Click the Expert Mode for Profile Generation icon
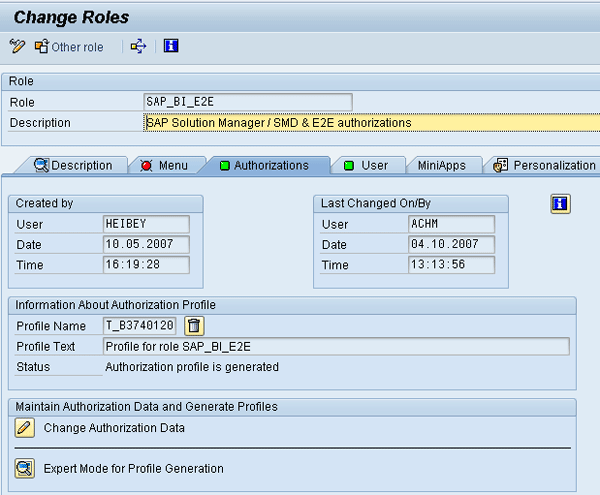 tap(25, 468)
